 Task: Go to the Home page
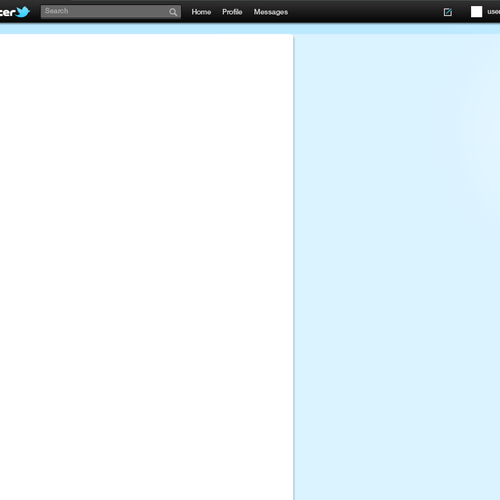[x=201, y=12]
